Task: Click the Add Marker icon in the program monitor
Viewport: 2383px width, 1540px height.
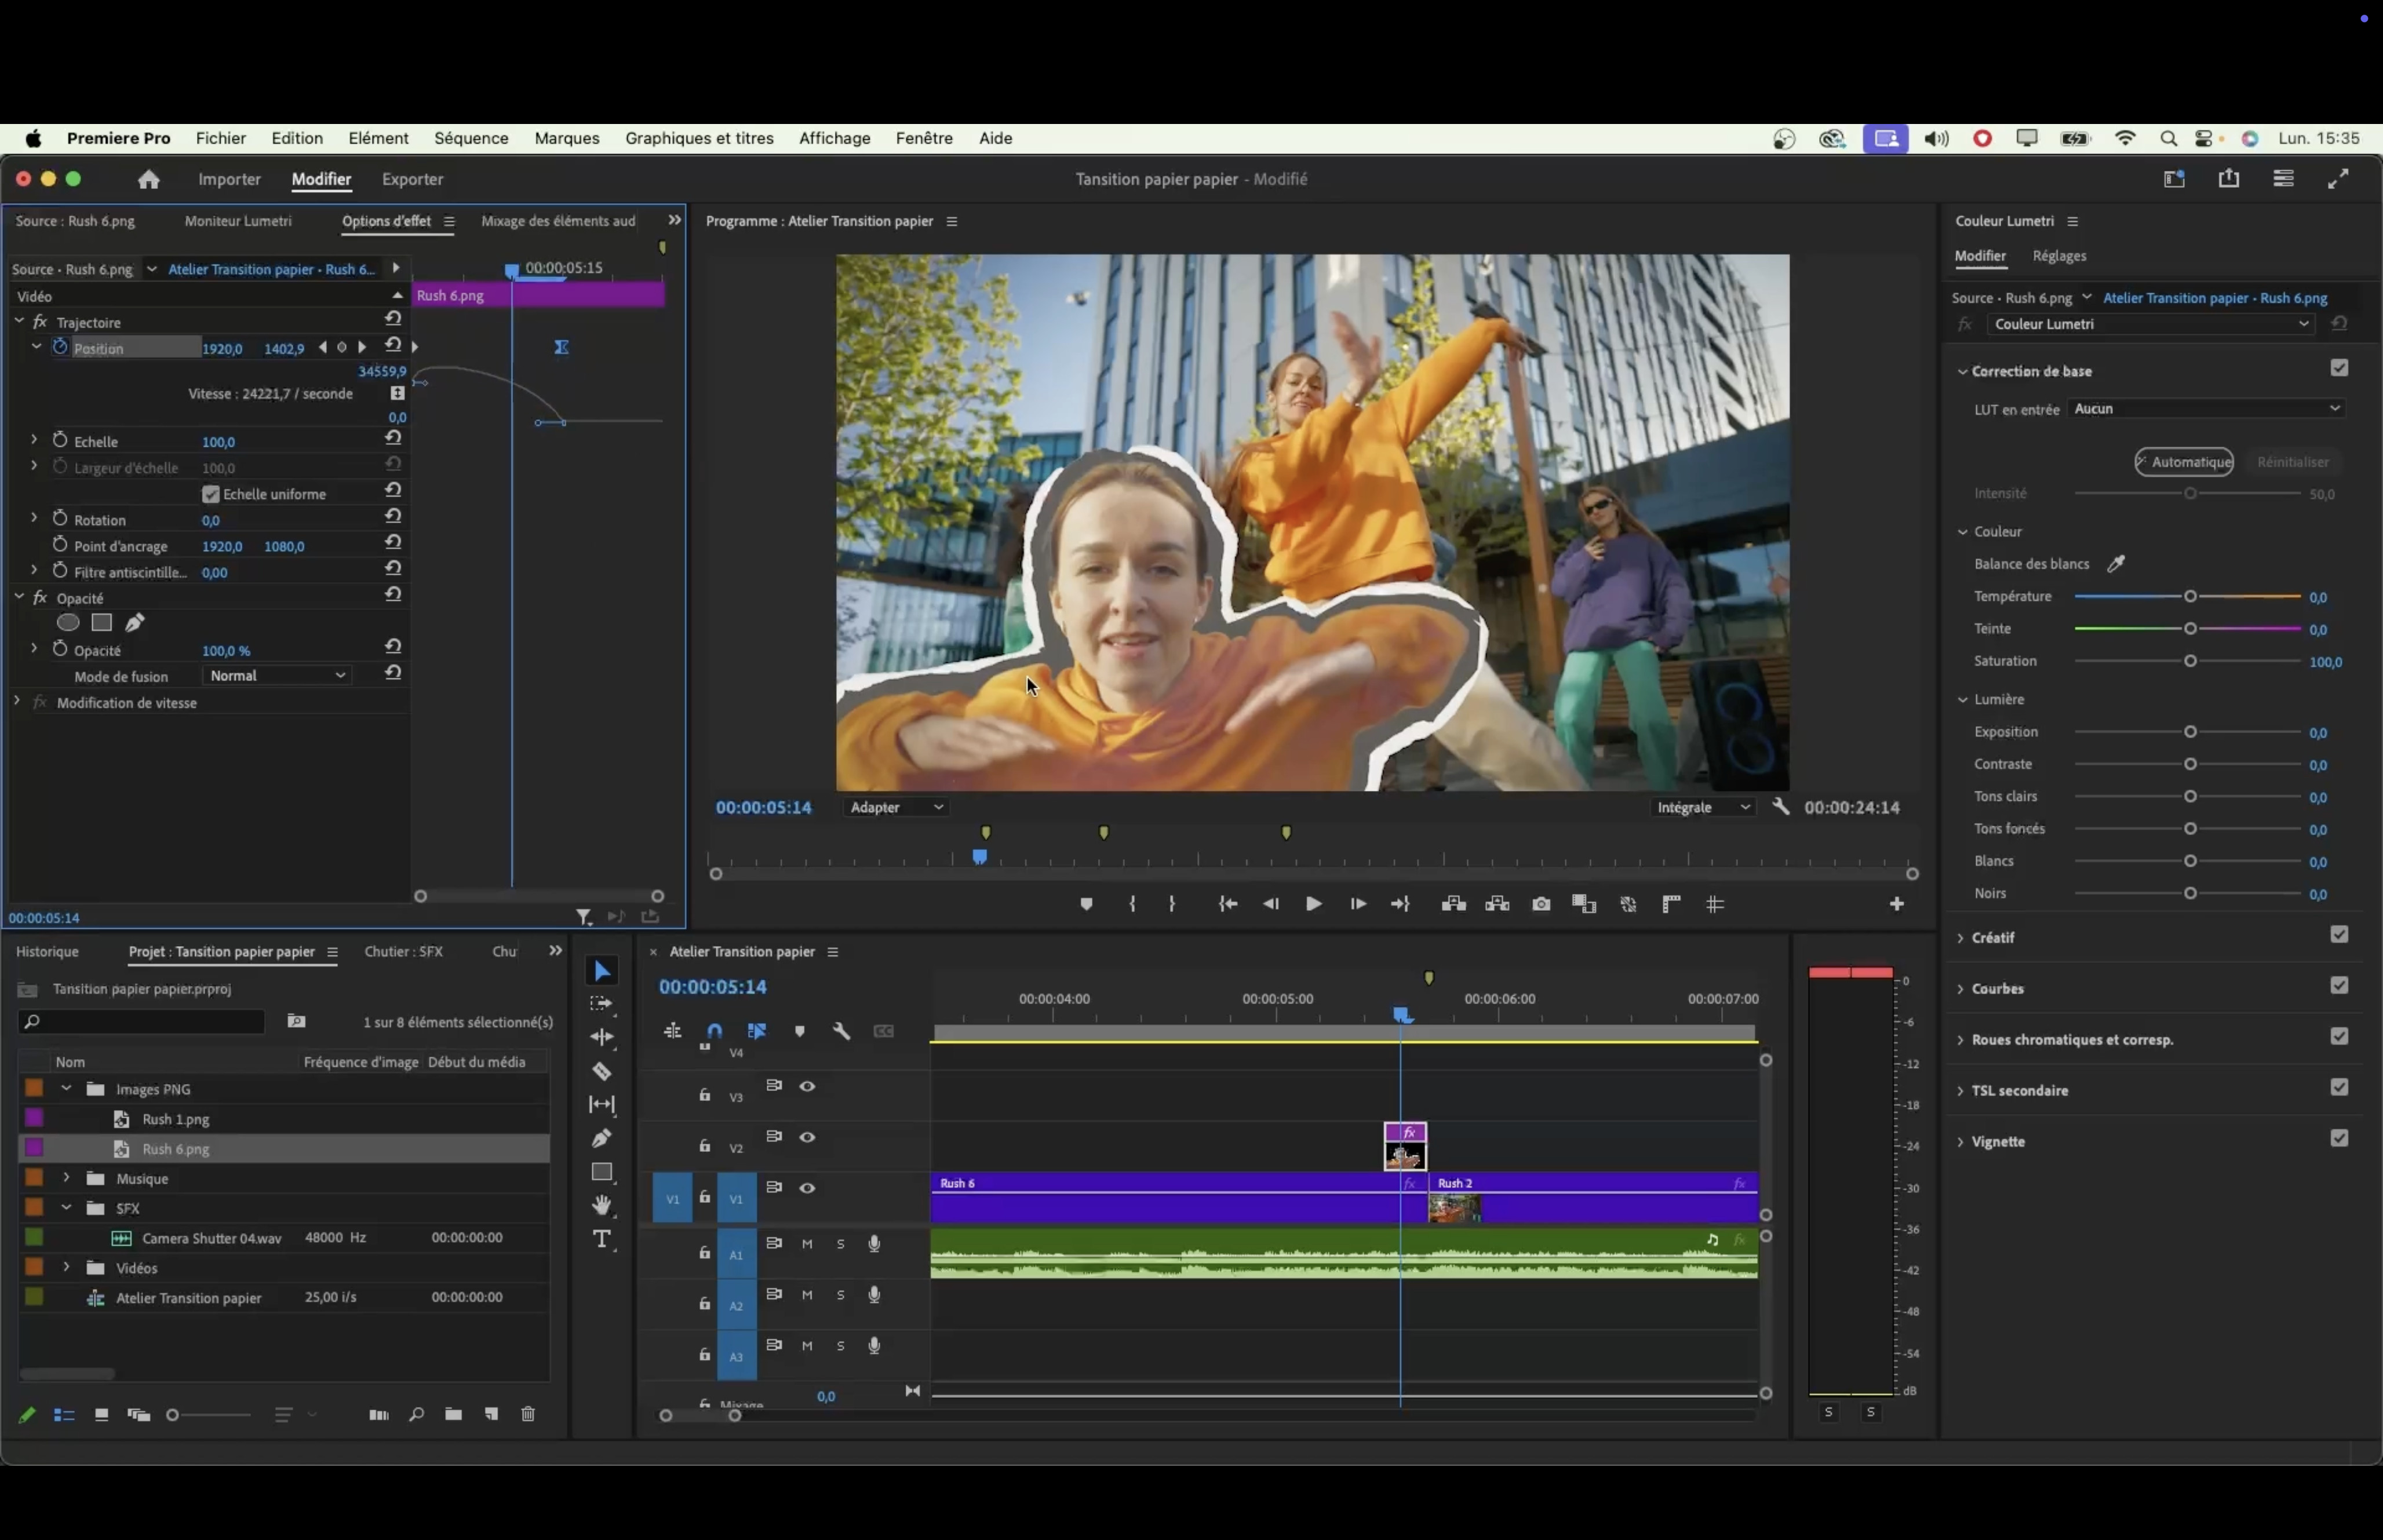Action: (1086, 904)
